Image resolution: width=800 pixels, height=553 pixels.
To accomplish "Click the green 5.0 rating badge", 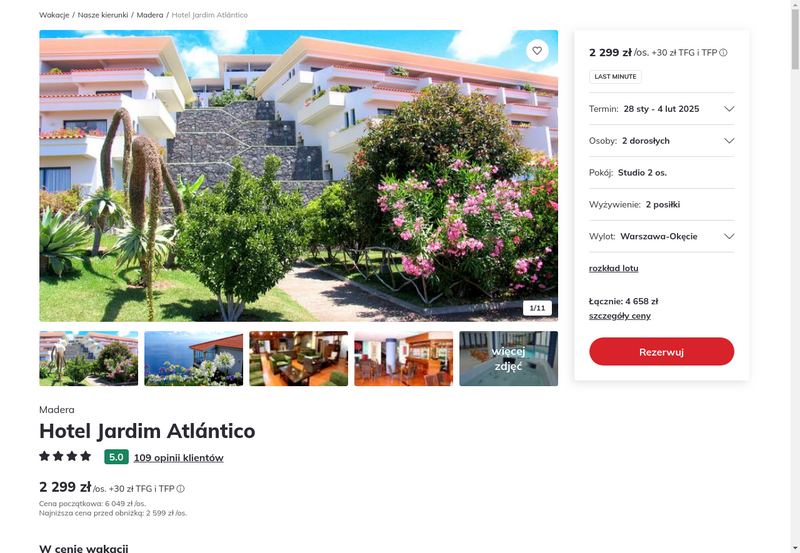I will click(116, 457).
